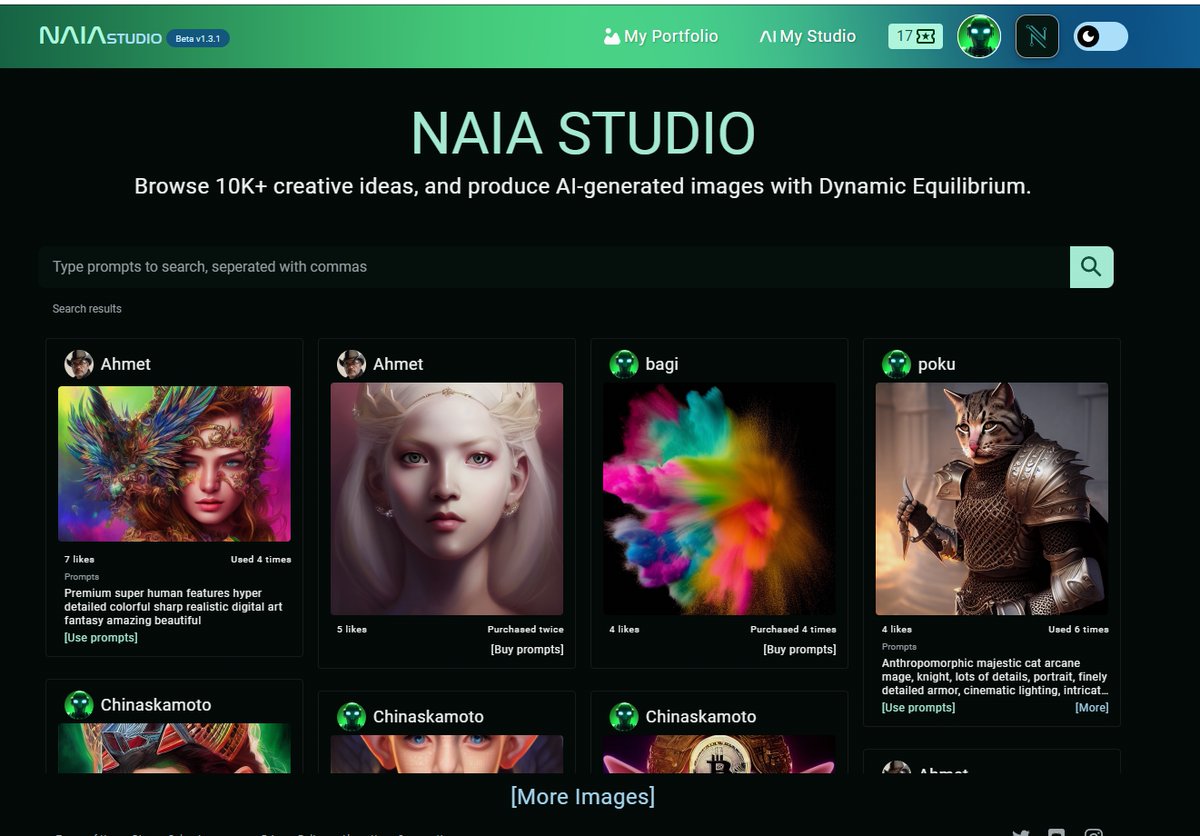Open the poku username link
Image resolution: width=1200 pixels, height=836 pixels.
tap(937, 364)
